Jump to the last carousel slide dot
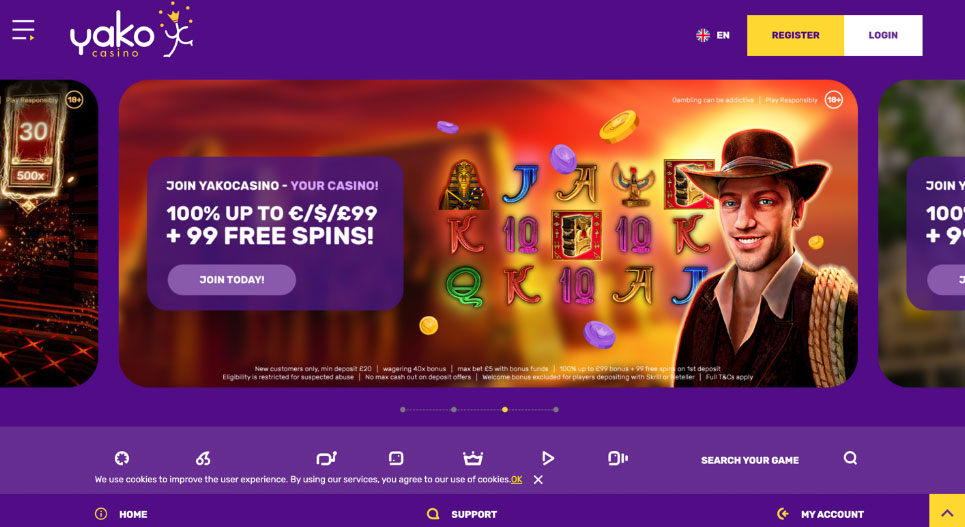Viewport: 965px width, 527px height. [x=556, y=409]
